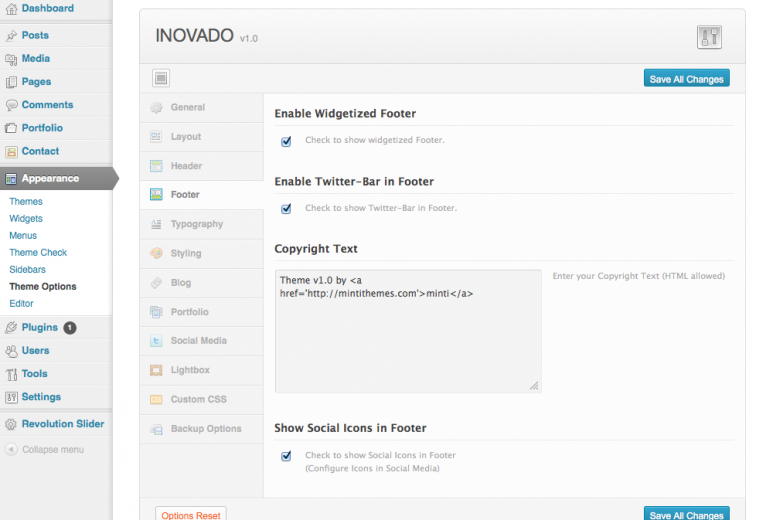The width and height of the screenshot is (773, 520).
Task: Uncheck Enable Widgetized Footer checkbox
Action: pos(286,141)
